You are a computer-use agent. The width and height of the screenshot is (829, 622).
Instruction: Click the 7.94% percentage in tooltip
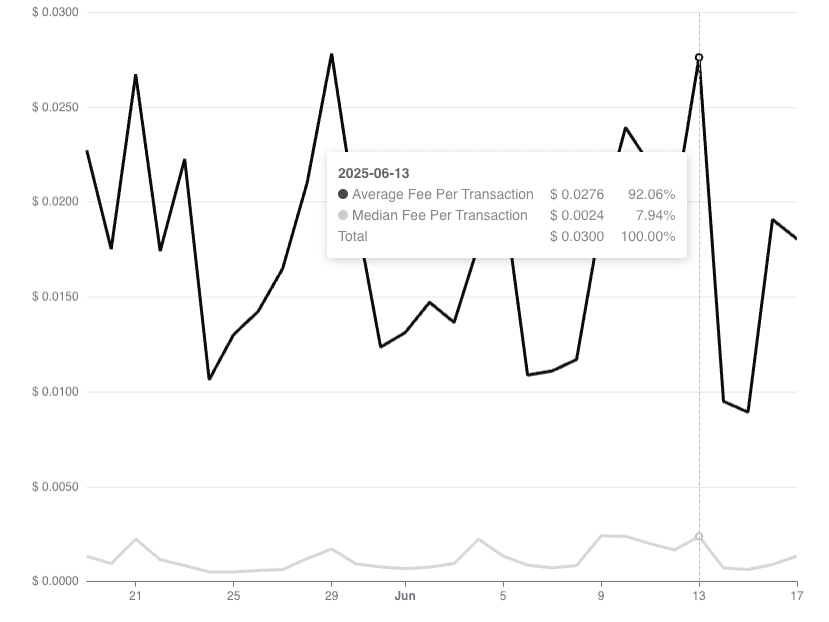click(x=655, y=215)
